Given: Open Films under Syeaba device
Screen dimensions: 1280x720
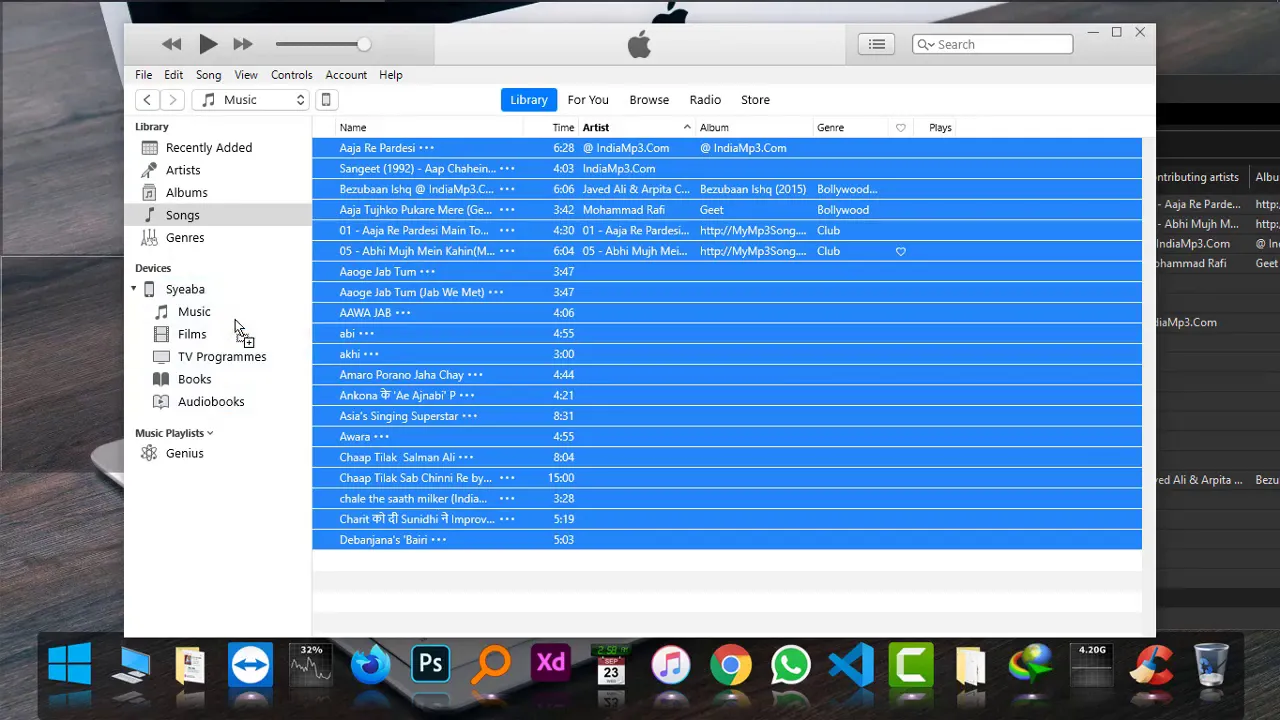Looking at the screenshot, I should [192, 334].
